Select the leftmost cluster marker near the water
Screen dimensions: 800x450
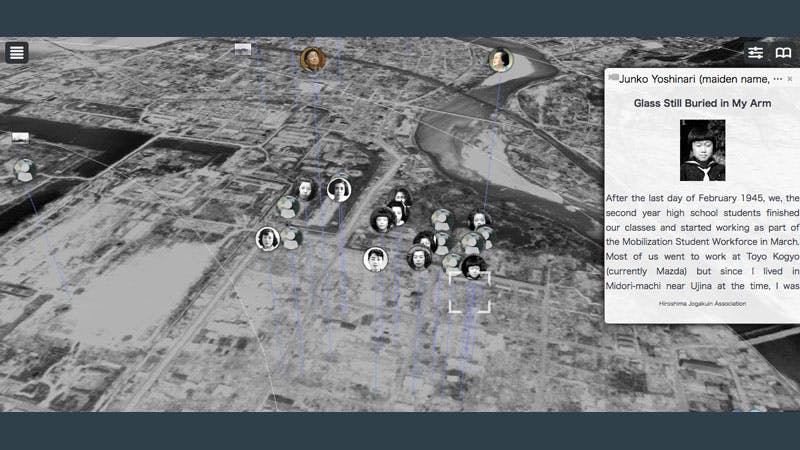click(25, 171)
